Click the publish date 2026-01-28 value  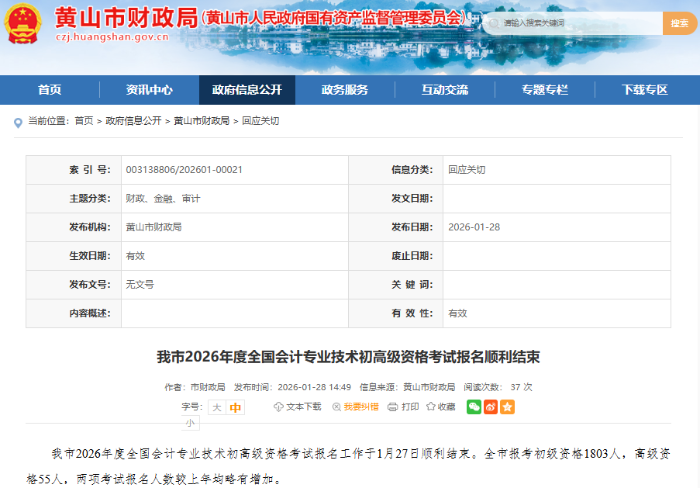(x=474, y=227)
